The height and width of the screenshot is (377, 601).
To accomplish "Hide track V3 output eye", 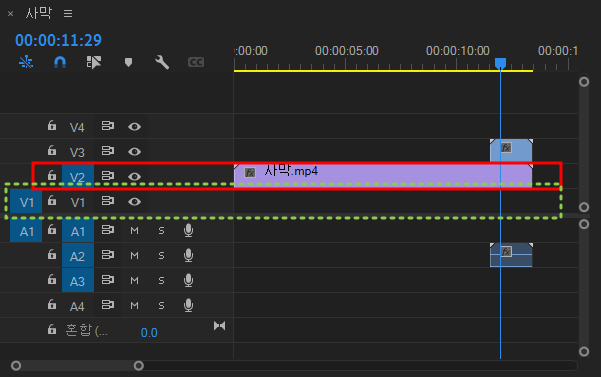I will (134, 152).
